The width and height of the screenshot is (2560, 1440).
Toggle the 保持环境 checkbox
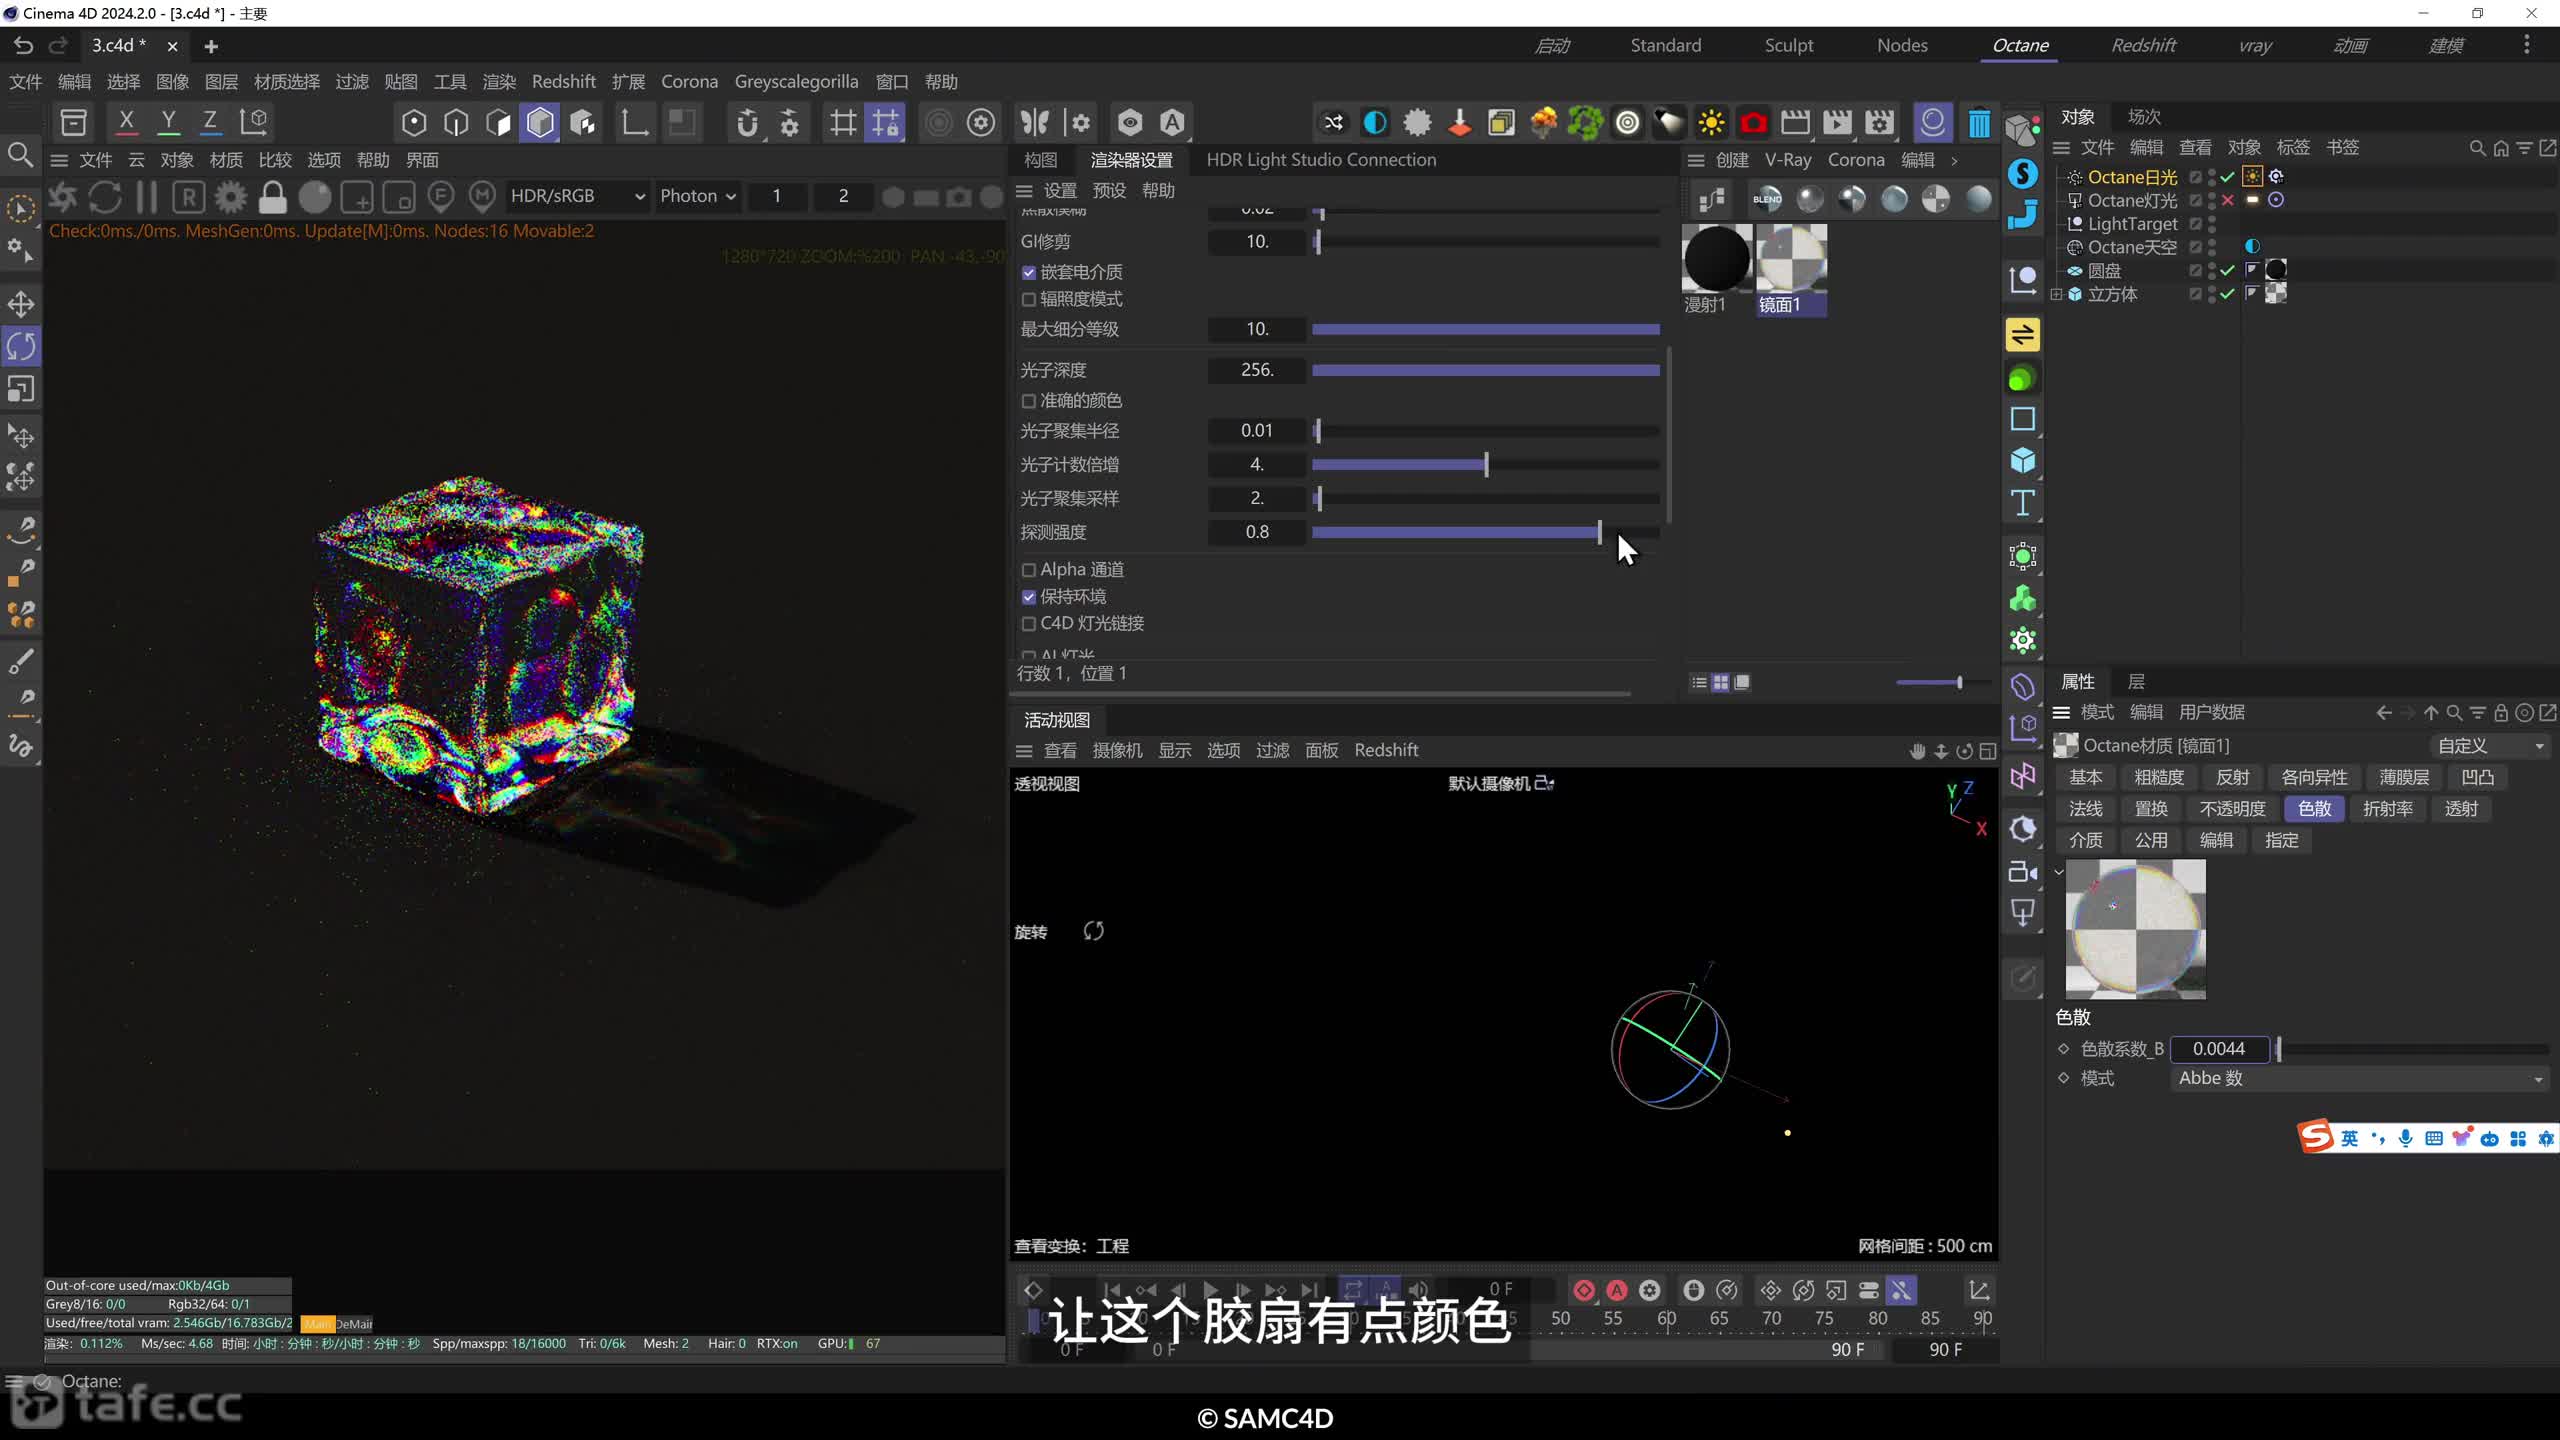(1028, 597)
